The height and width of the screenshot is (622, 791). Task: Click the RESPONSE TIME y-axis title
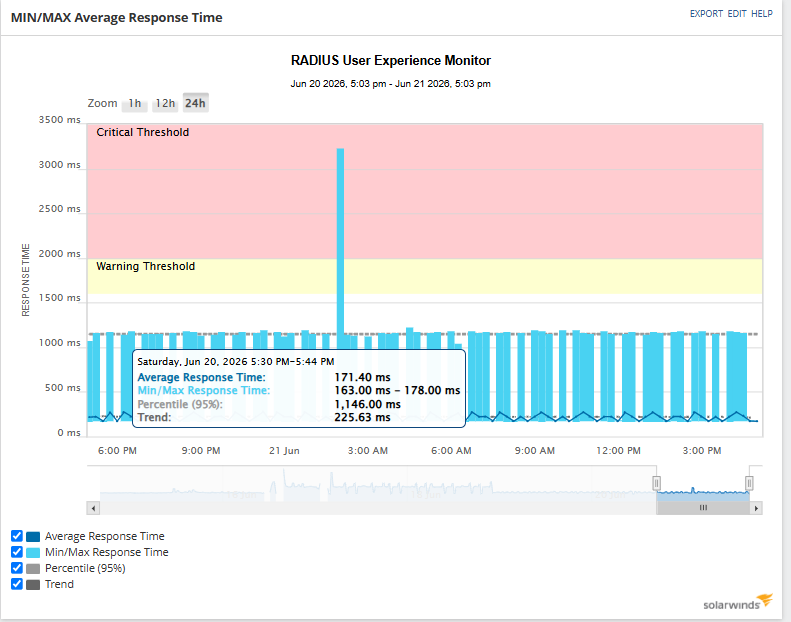tap(26, 280)
